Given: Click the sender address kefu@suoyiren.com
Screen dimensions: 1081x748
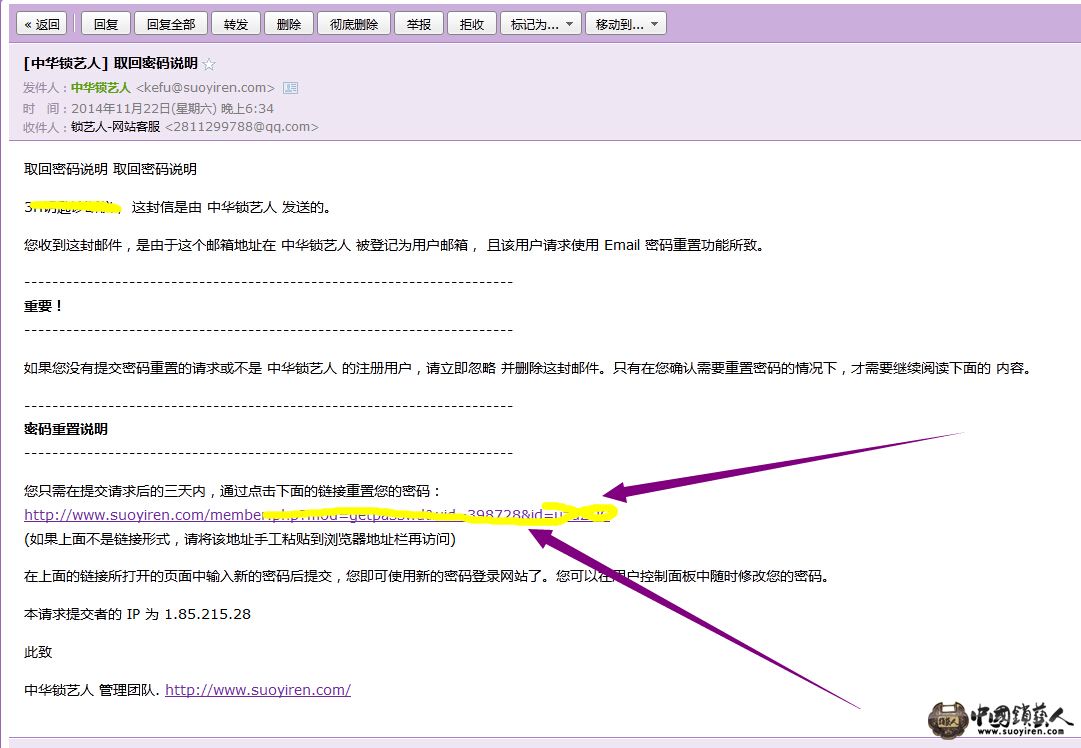Looking at the screenshot, I should 205,88.
